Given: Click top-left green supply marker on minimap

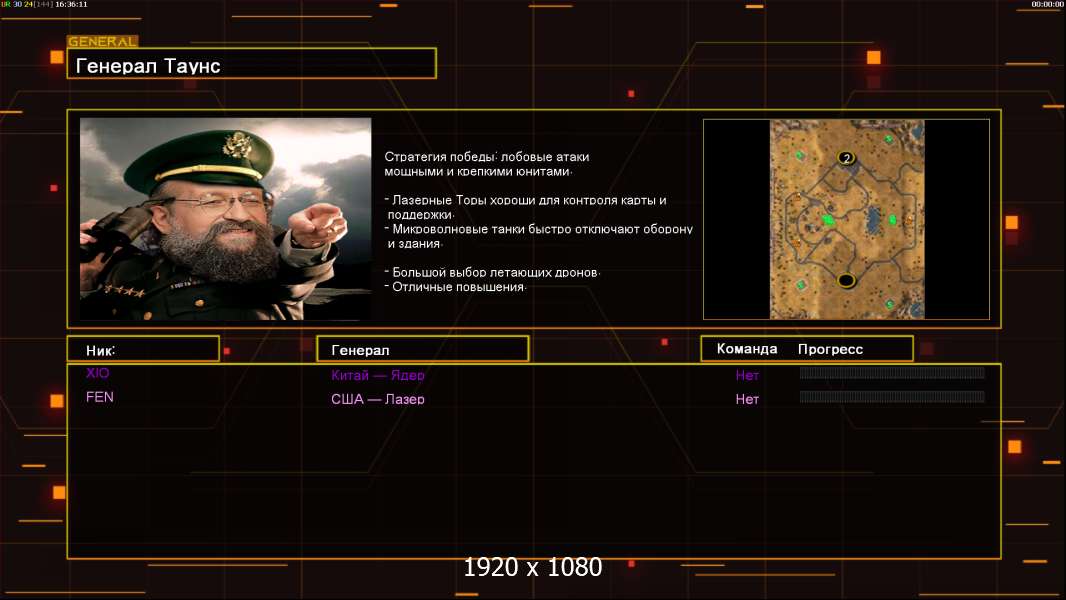Looking at the screenshot, I should [x=799, y=157].
